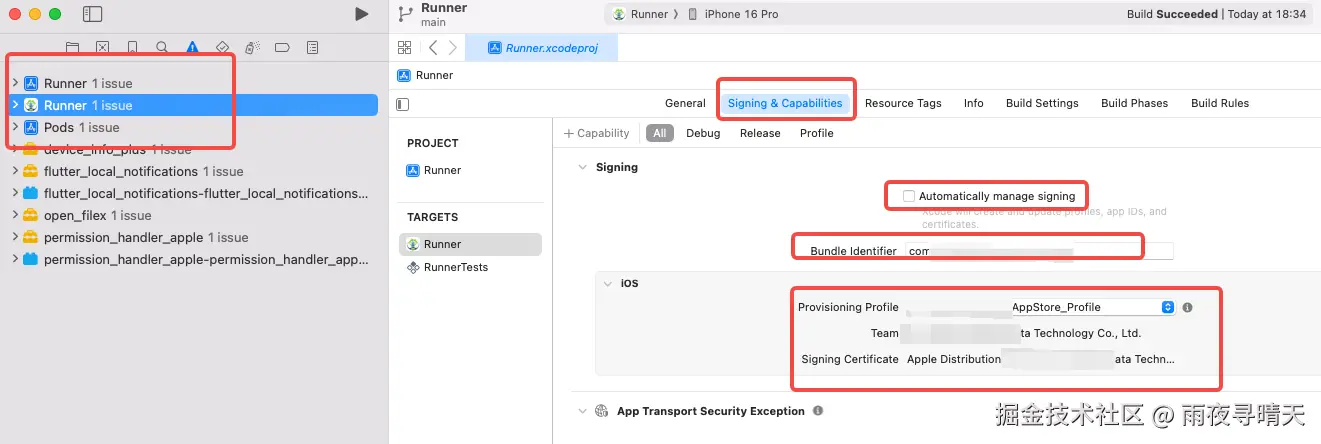Viewport: 1321px width, 444px height.
Task: Click the Bundle Identifier text field
Action: (1038, 251)
